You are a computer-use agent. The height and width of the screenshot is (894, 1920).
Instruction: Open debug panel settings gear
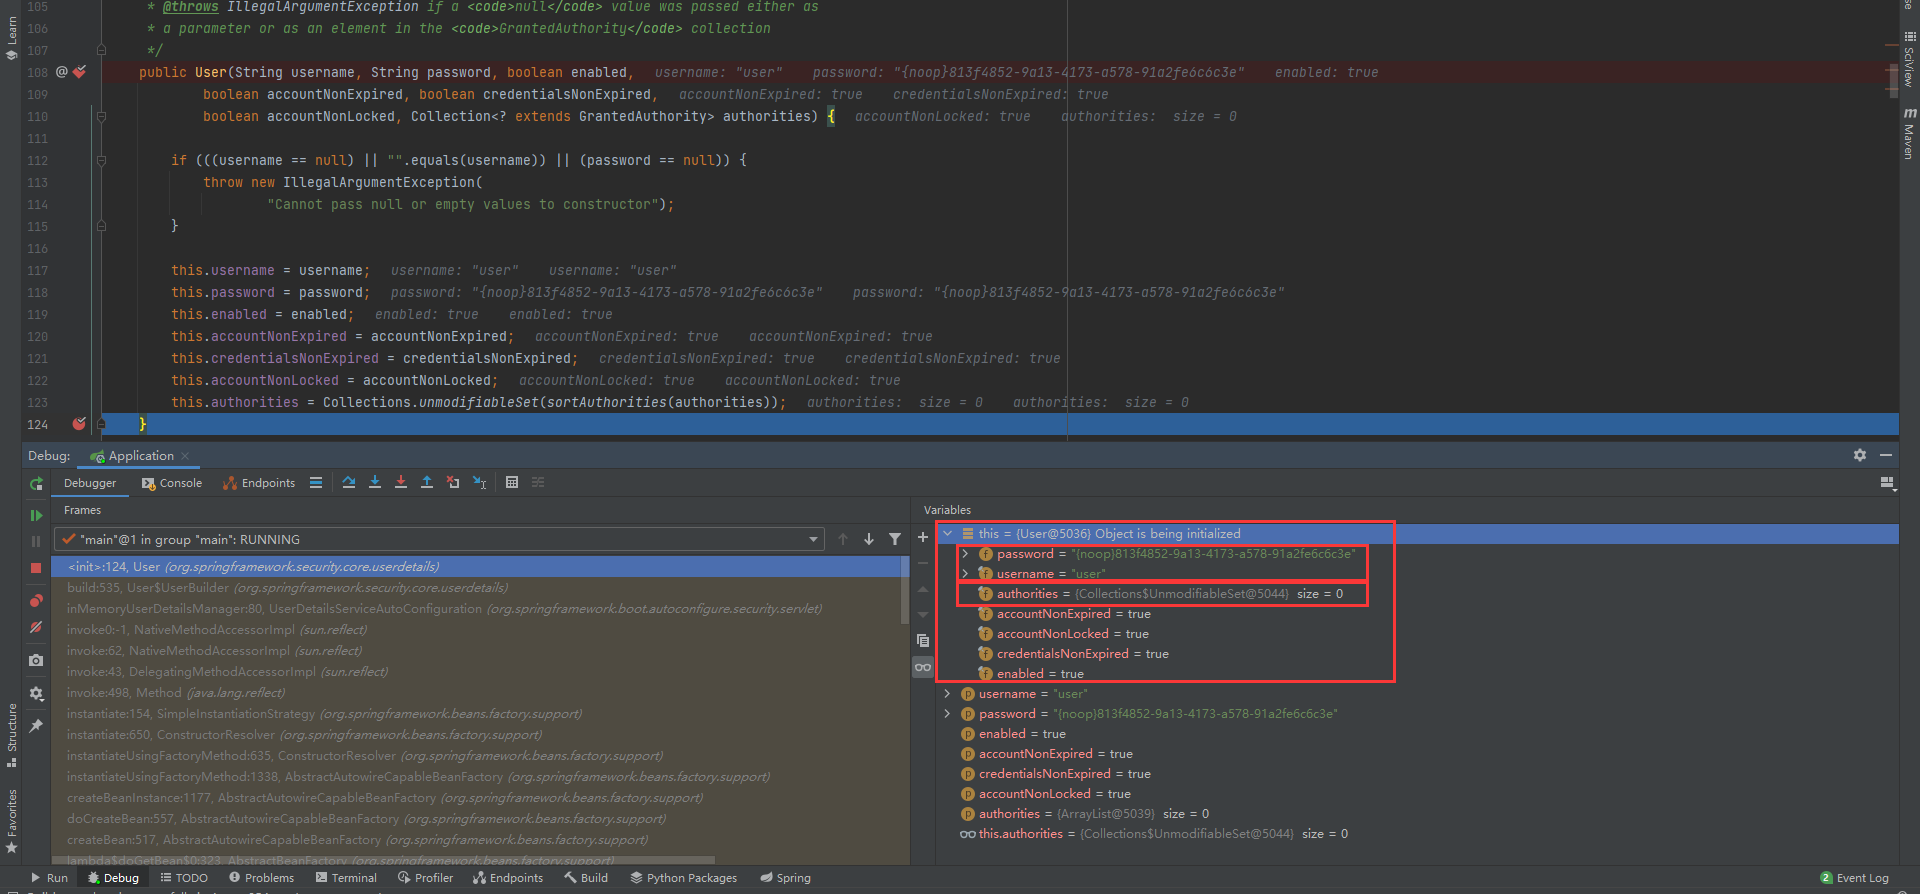coord(1860,455)
